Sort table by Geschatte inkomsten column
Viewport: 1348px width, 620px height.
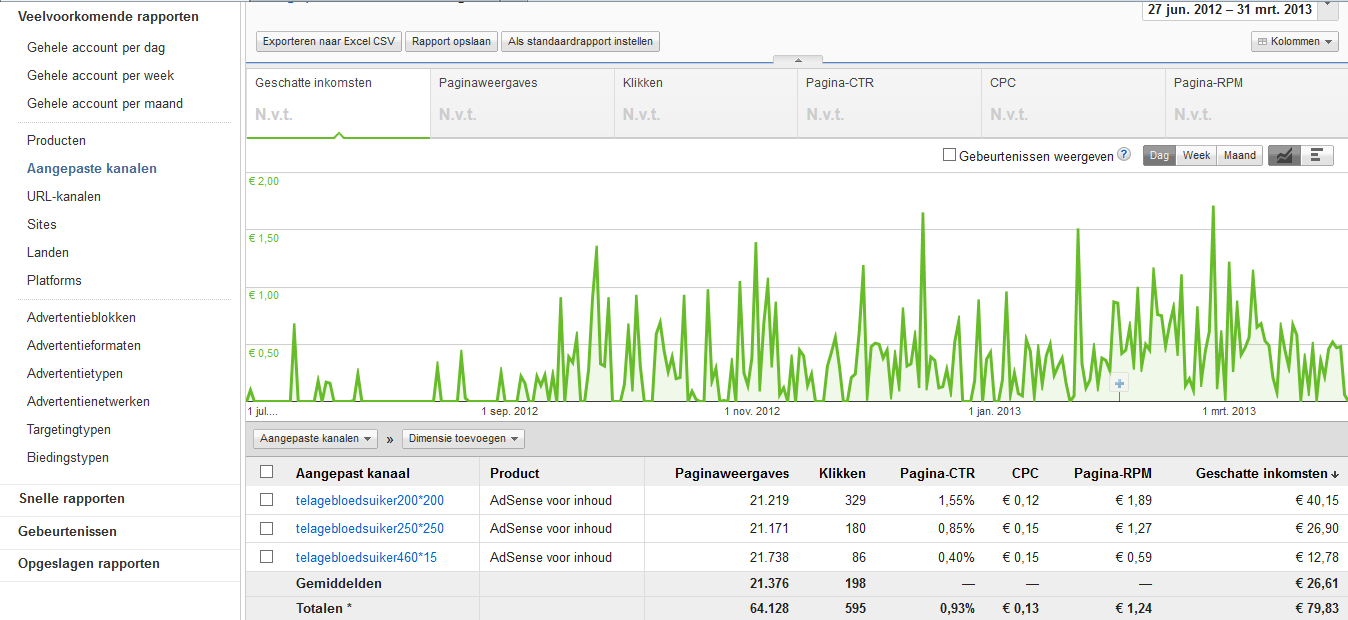pos(1268,473)
